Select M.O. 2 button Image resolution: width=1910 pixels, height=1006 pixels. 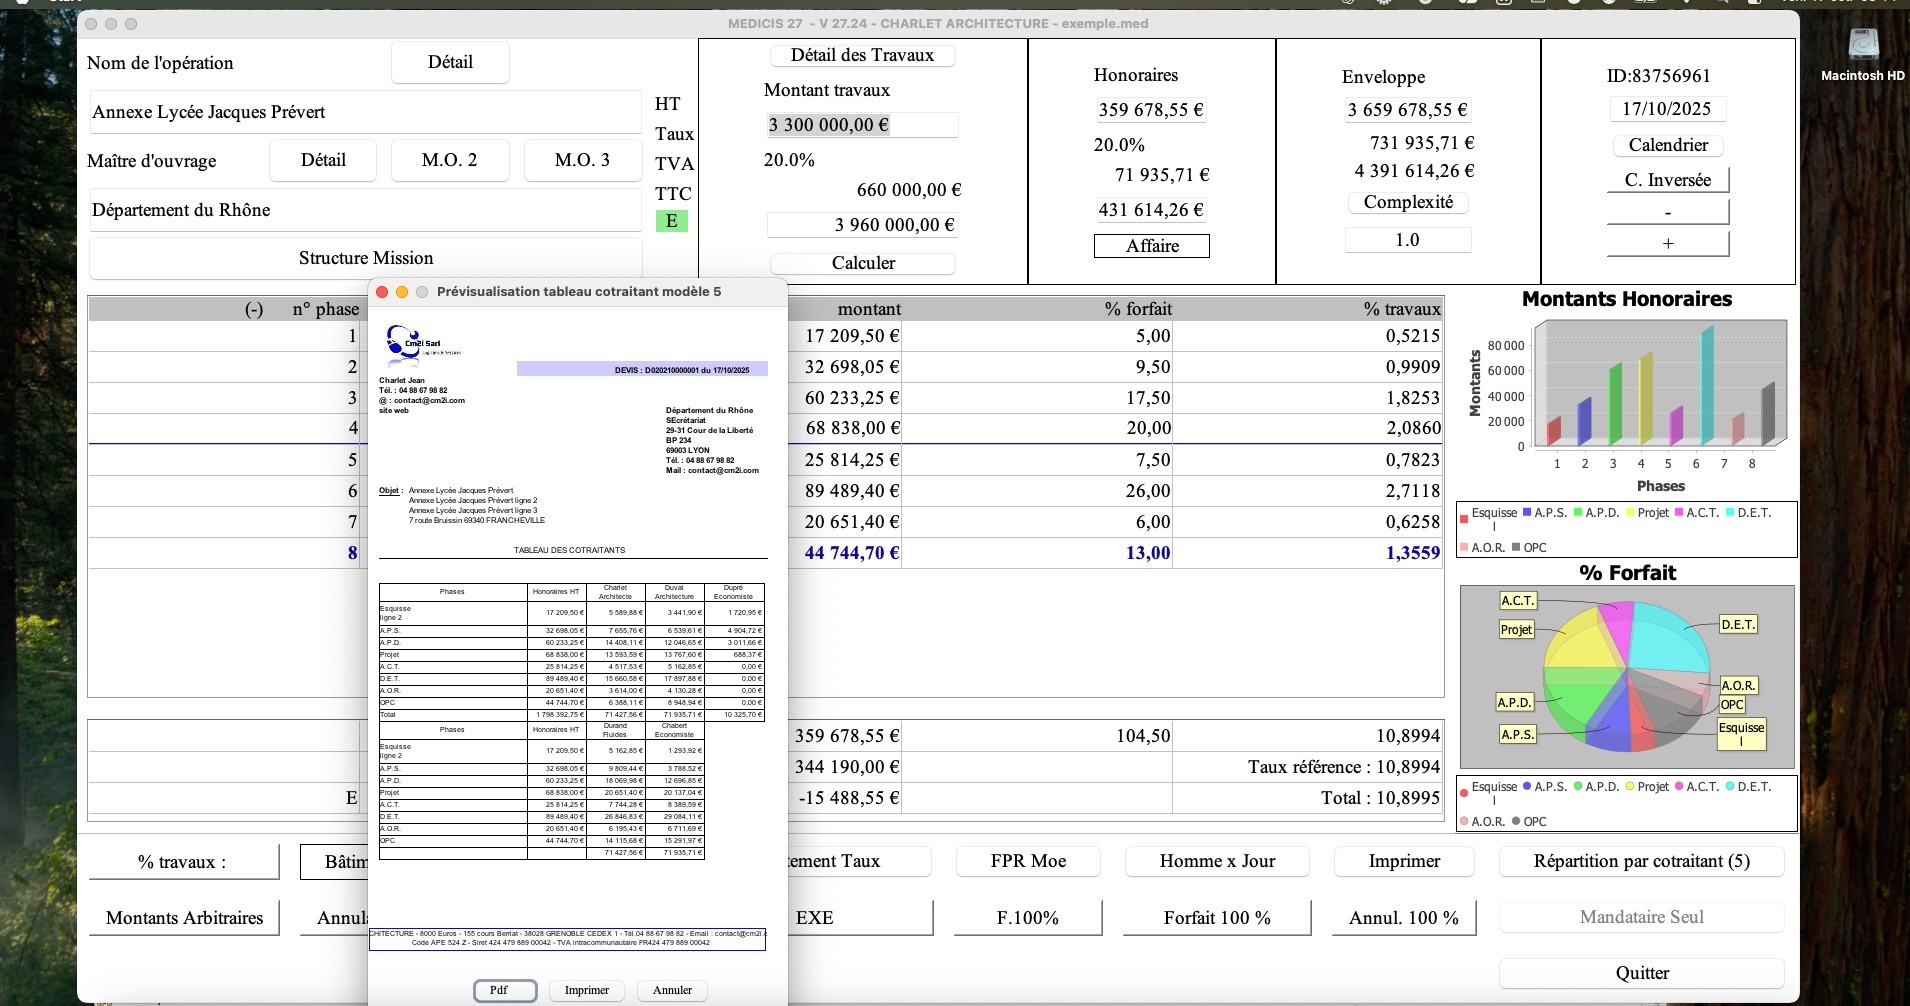click(450, 160)
